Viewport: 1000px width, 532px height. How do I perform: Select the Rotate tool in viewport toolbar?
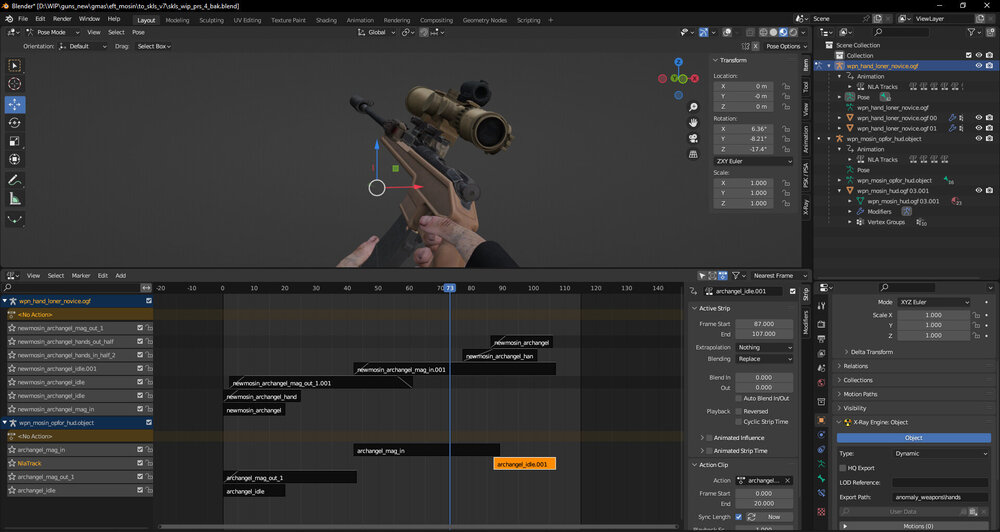[15, 122]
